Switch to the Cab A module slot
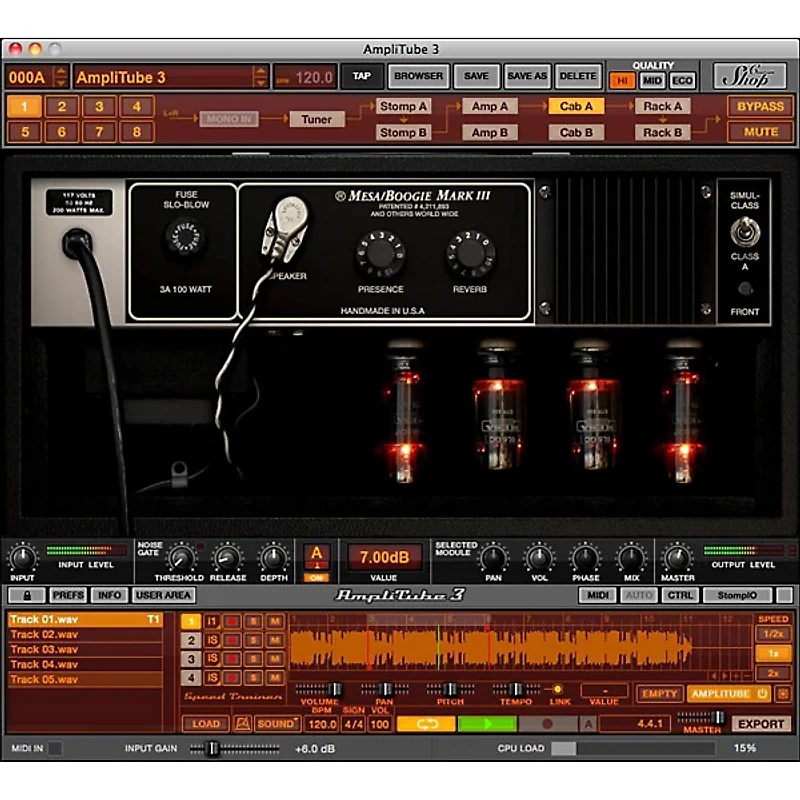 point(577,105)
